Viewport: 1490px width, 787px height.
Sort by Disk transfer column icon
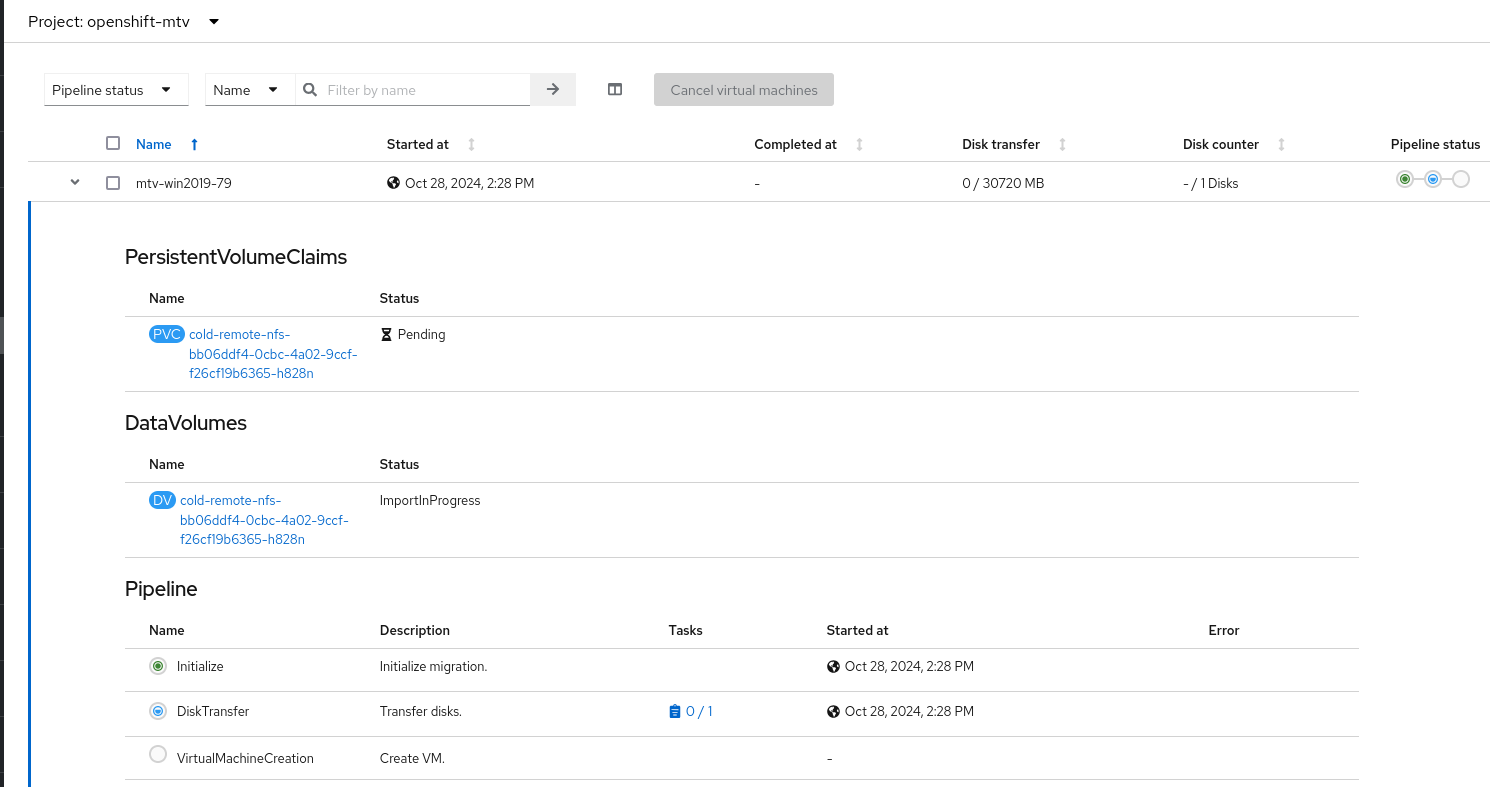pos(1062,145)
